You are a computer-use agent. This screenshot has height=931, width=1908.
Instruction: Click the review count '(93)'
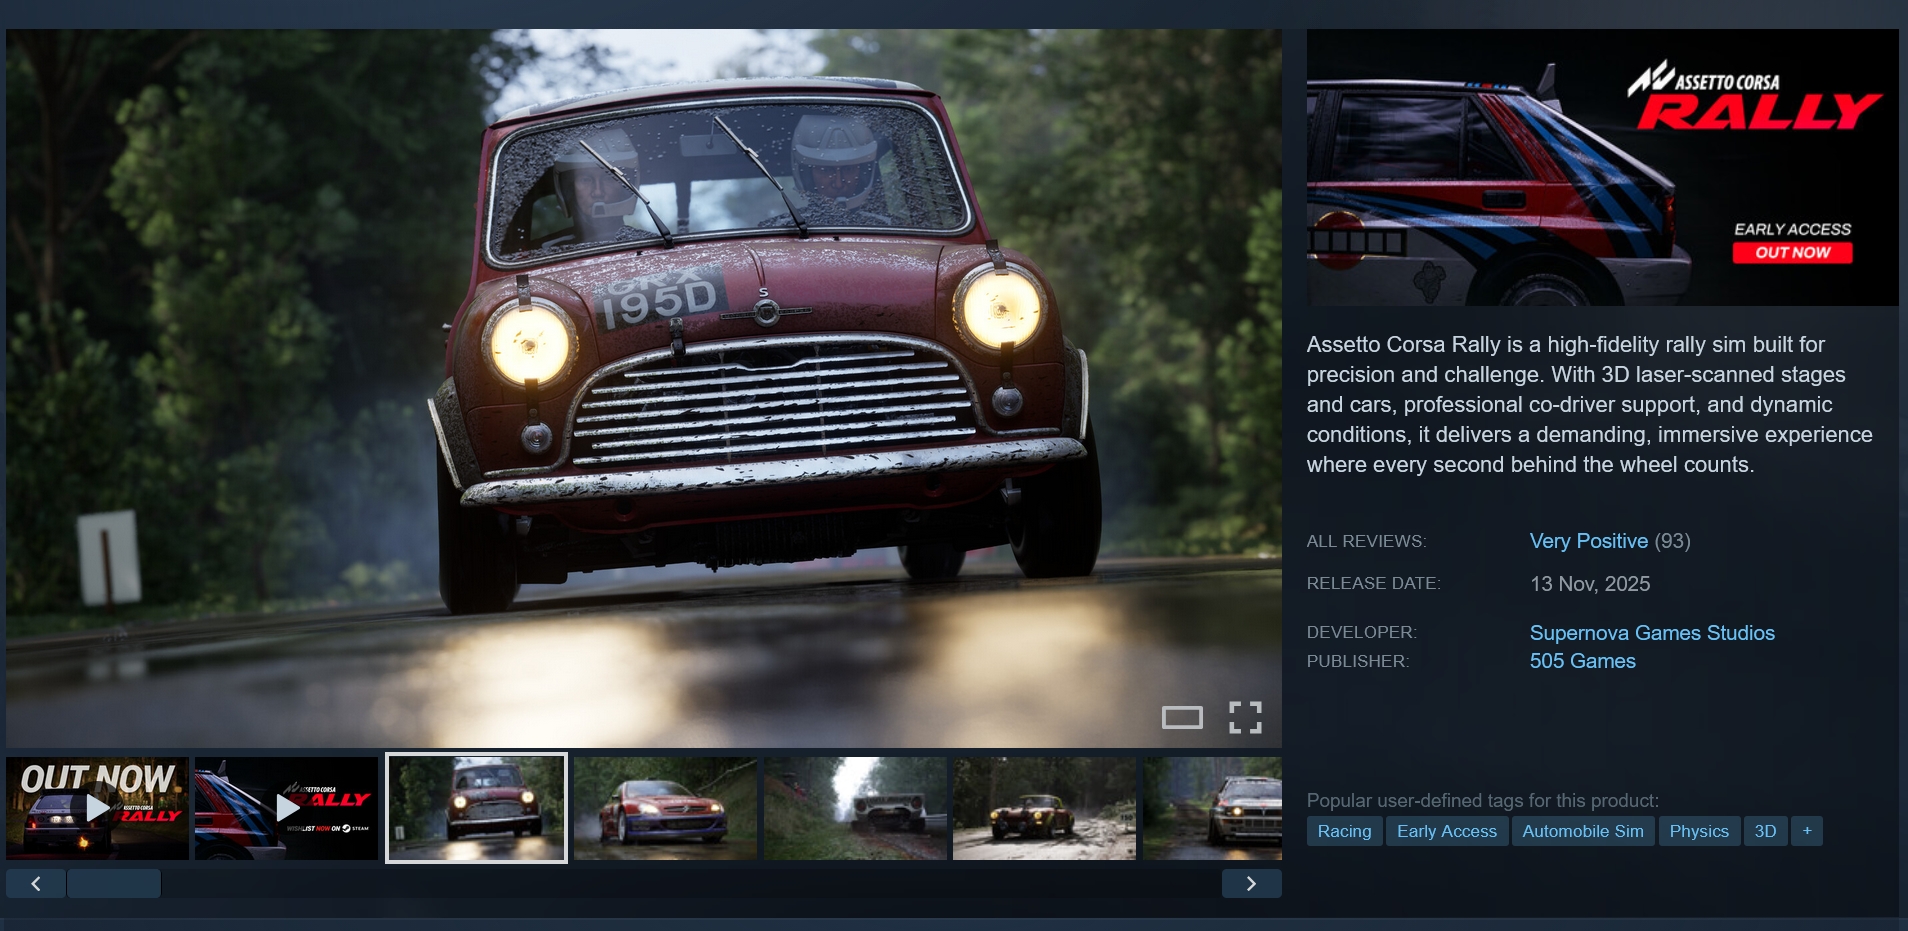1672,541
